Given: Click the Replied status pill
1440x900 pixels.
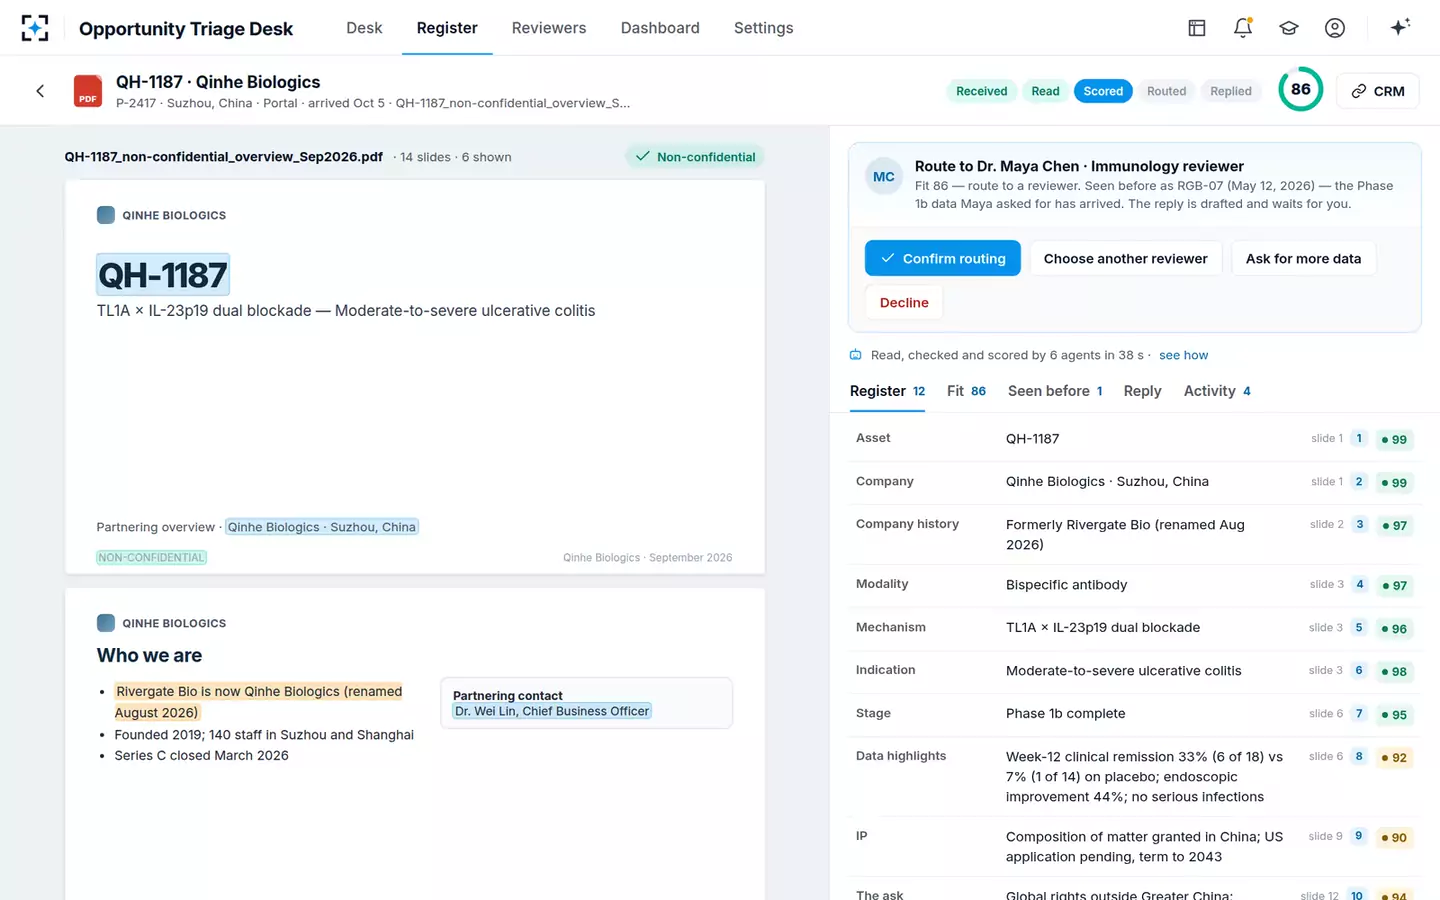Looking at the screenshot, I should (x=1231, y=91).
